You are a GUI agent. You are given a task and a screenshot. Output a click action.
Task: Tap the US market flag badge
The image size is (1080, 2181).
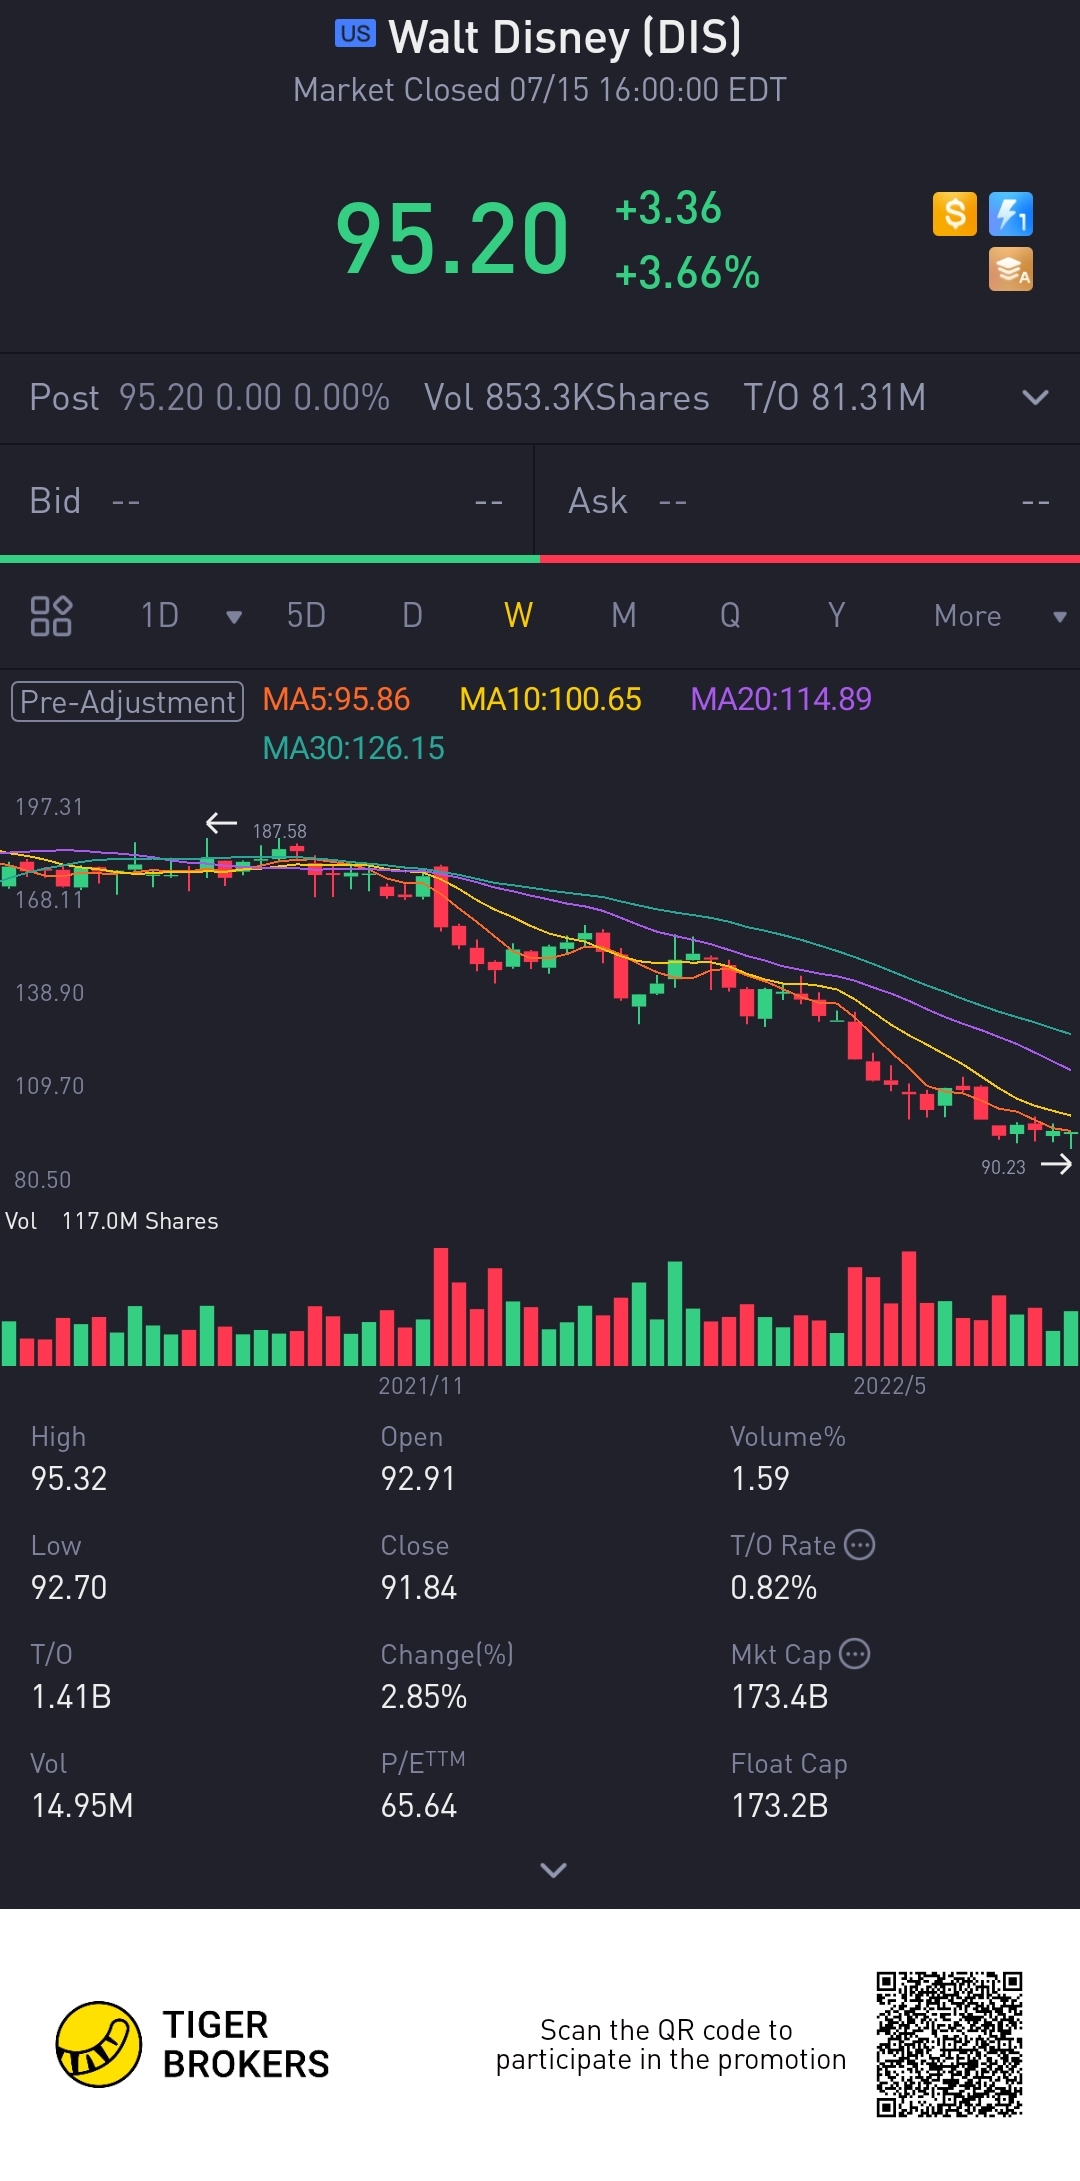click(355, 34)
